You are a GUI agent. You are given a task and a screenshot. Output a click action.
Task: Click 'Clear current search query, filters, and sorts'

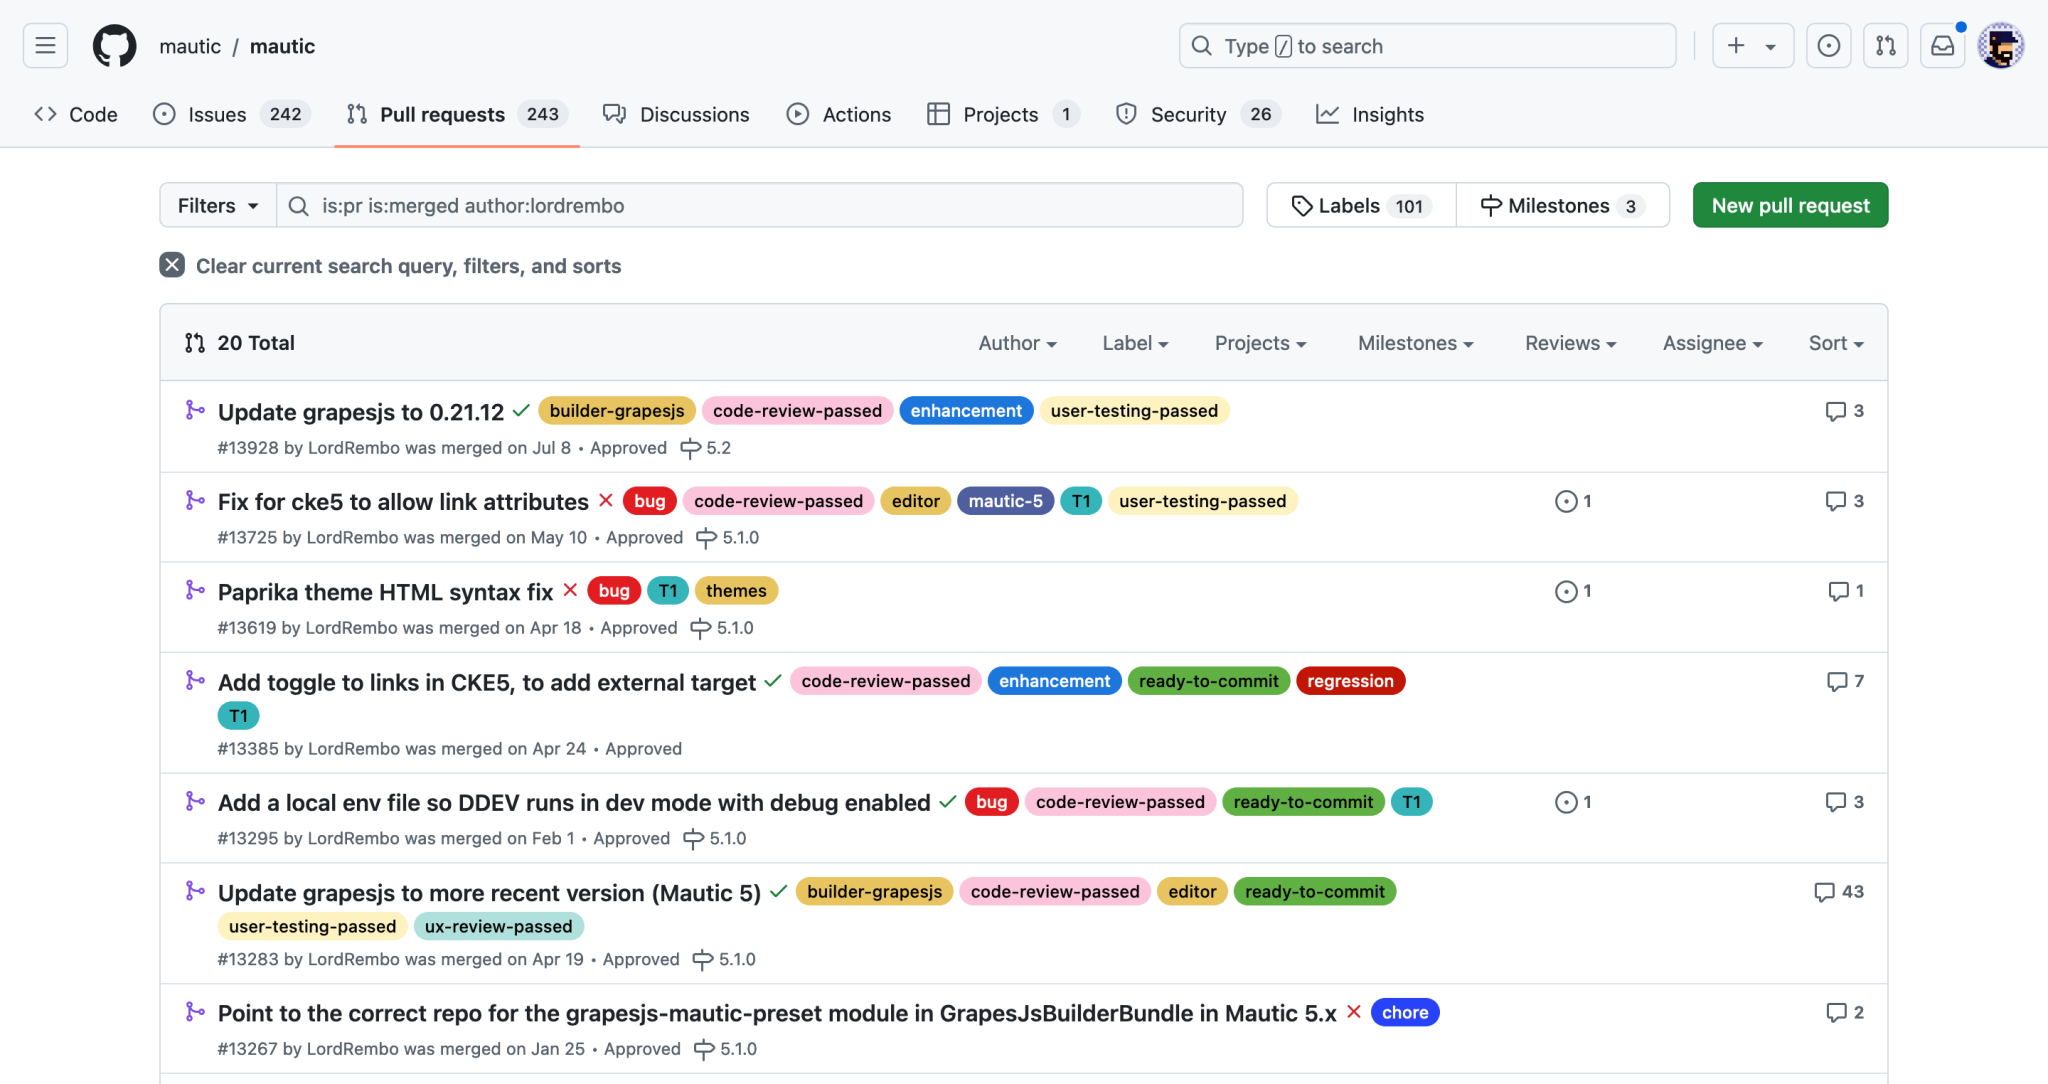point(408,266)
